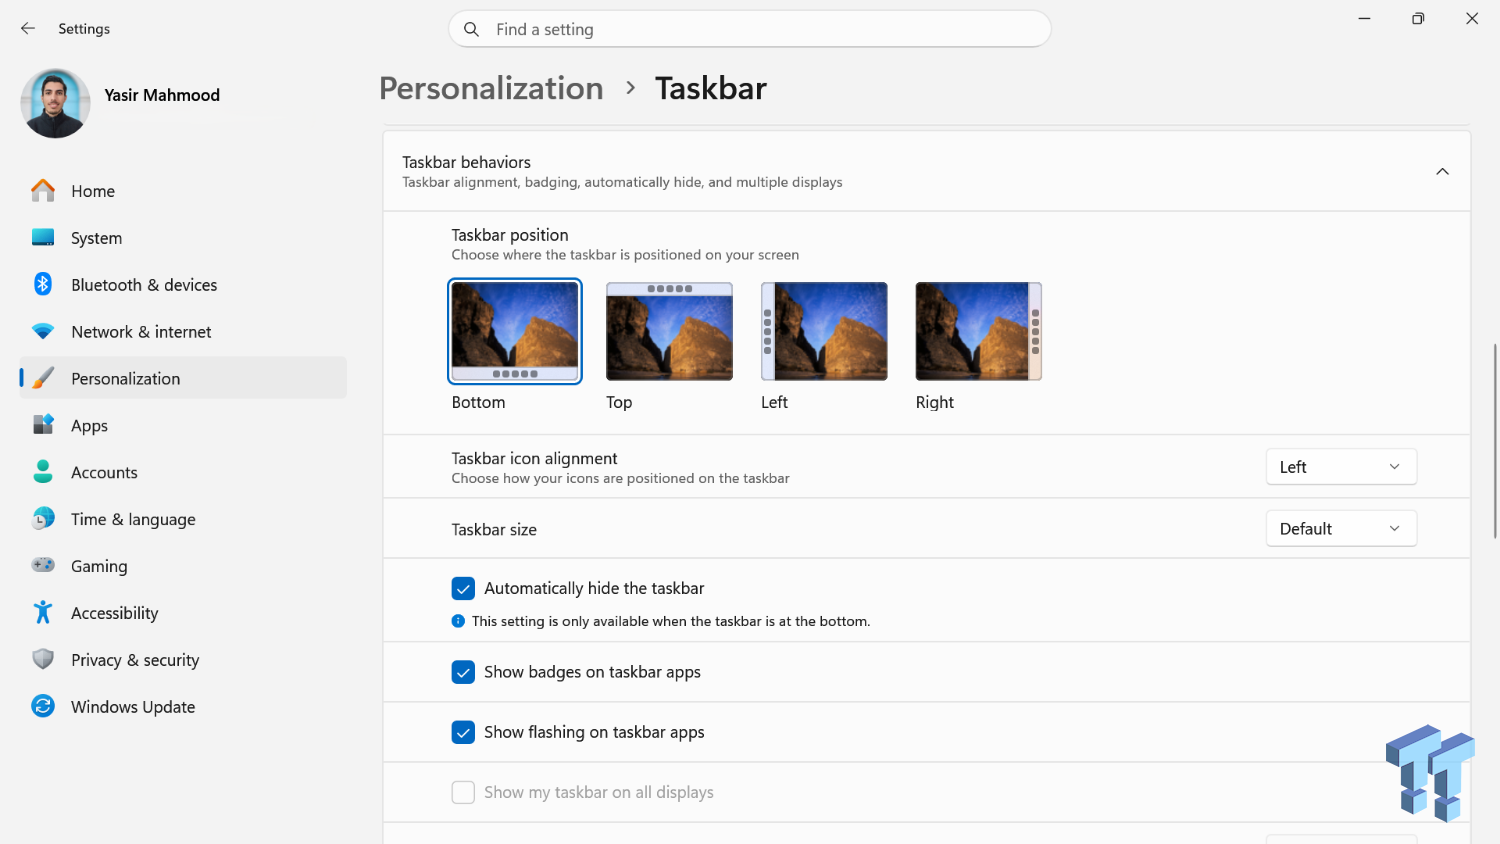Click the Taskbar icon alignment label
The image size is (1500, 844).
pyautogui.click(x=534, y=458)
